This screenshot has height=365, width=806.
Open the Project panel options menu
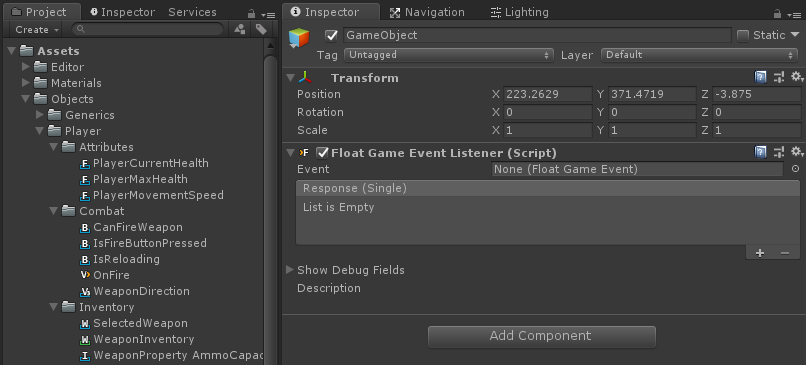tap(269, 15)
